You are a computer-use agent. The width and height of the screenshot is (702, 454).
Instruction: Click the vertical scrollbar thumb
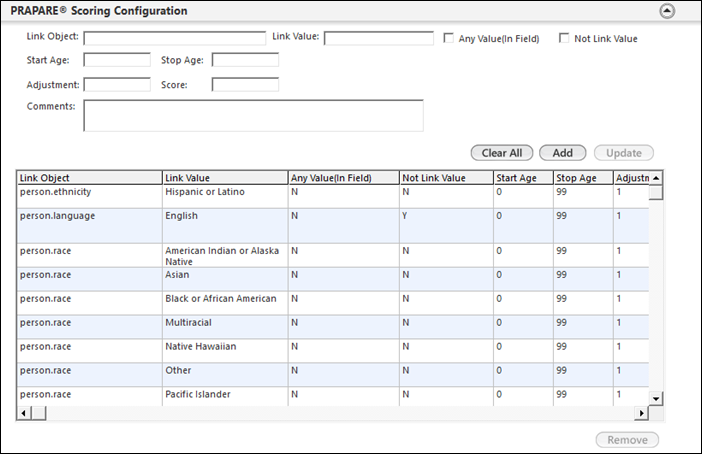[656, 192]
